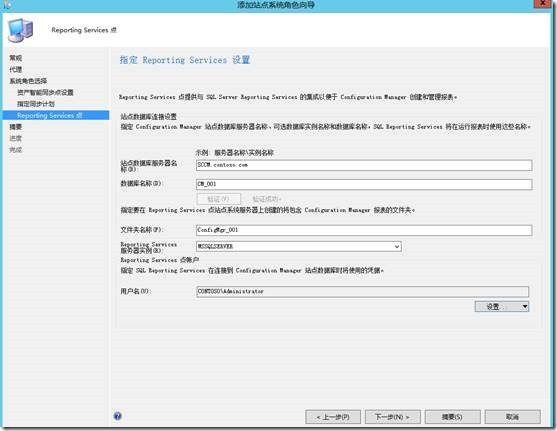Click the computer wizard icon in header
The image size is (557, 431).
(21, 31)
